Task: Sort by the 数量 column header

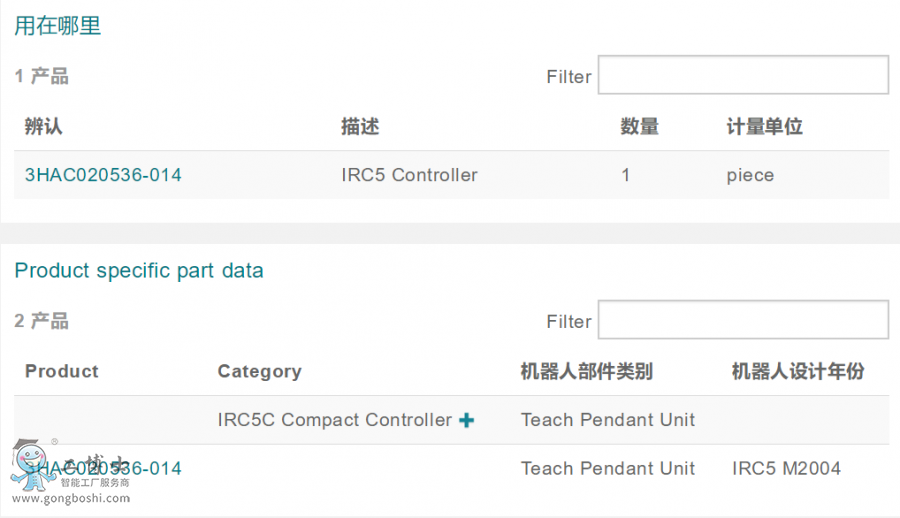Action: point(640,127)
